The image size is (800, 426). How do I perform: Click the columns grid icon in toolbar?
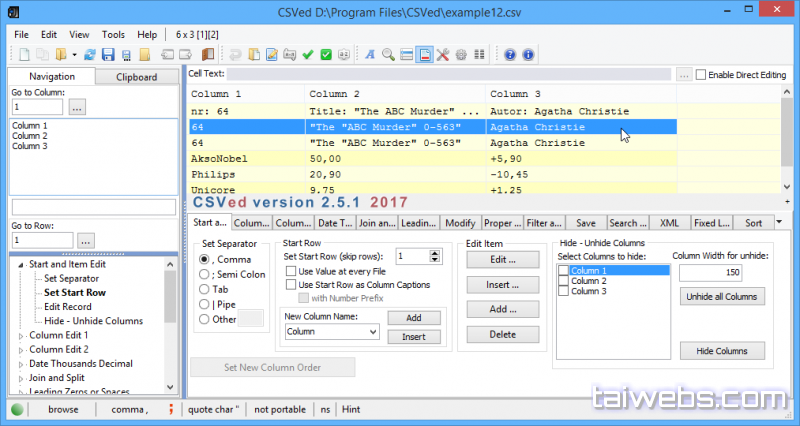coord(479,55)
